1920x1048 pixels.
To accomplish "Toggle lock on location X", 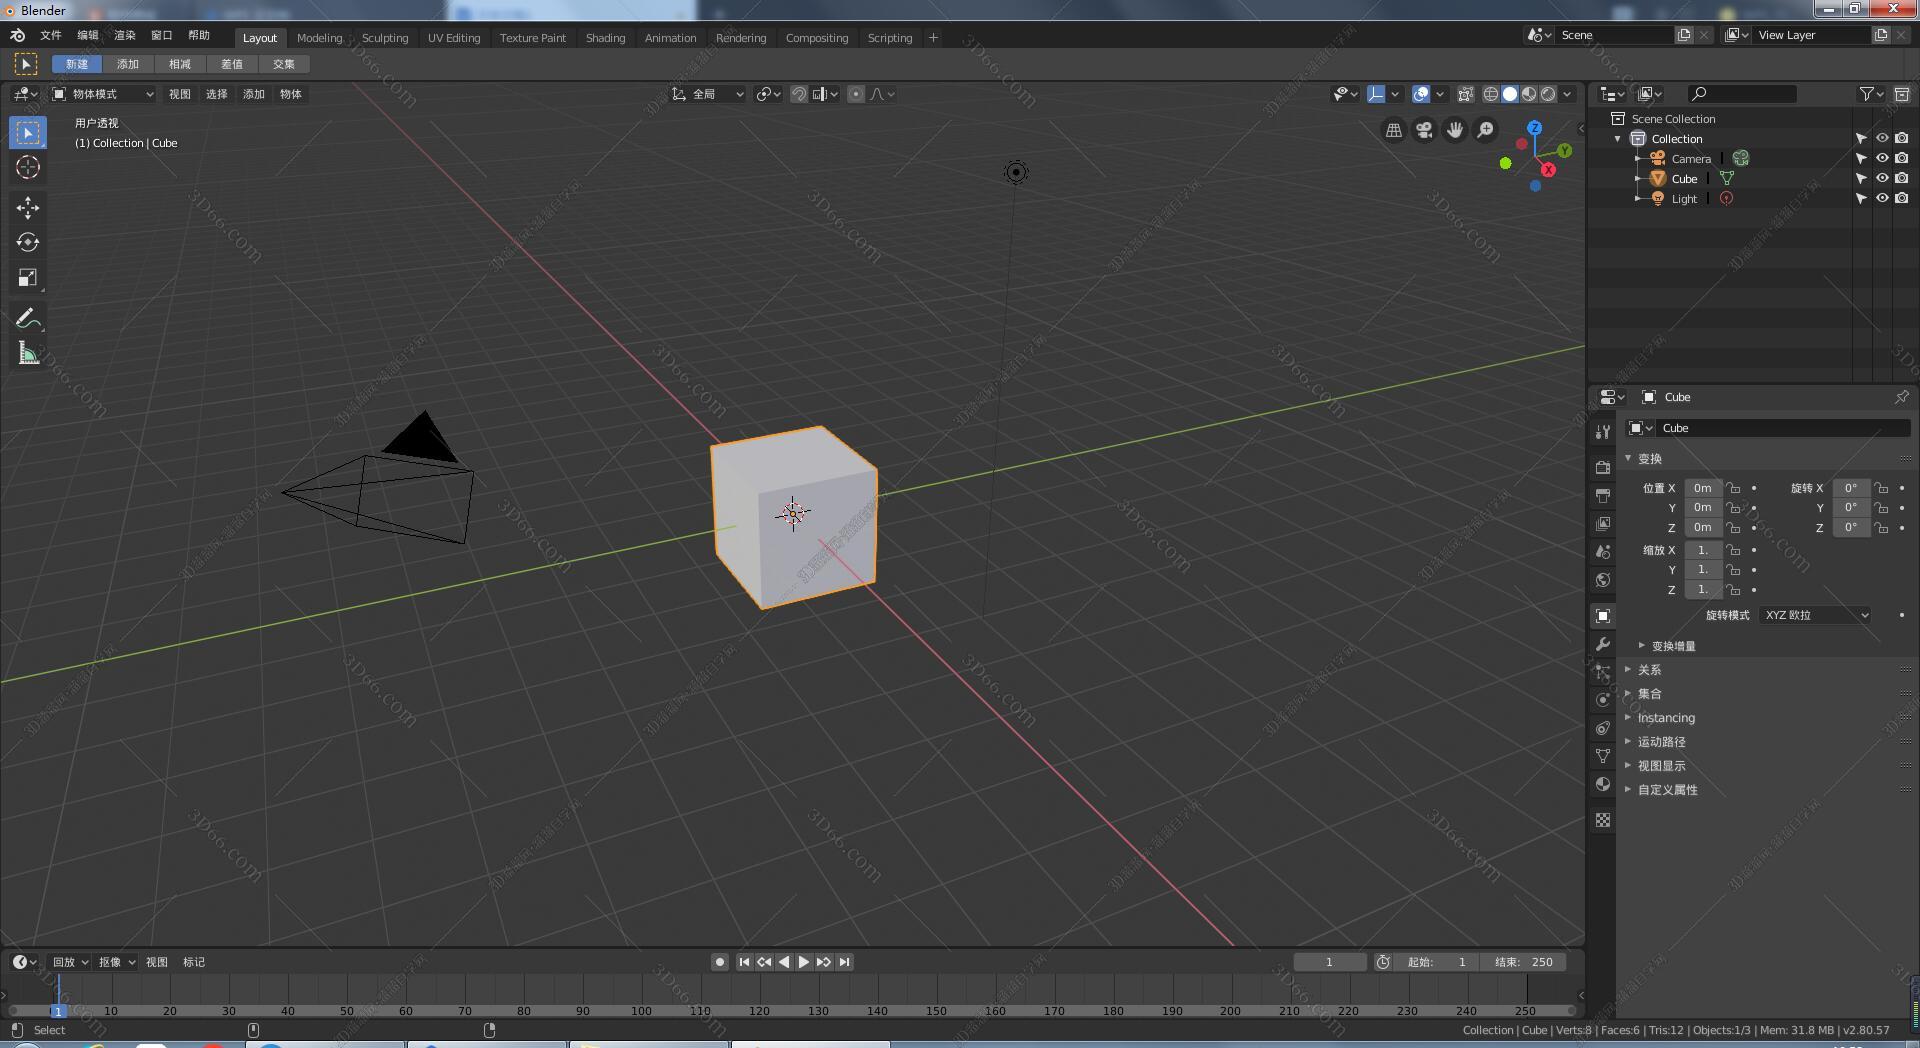I will click(1733, 488).
